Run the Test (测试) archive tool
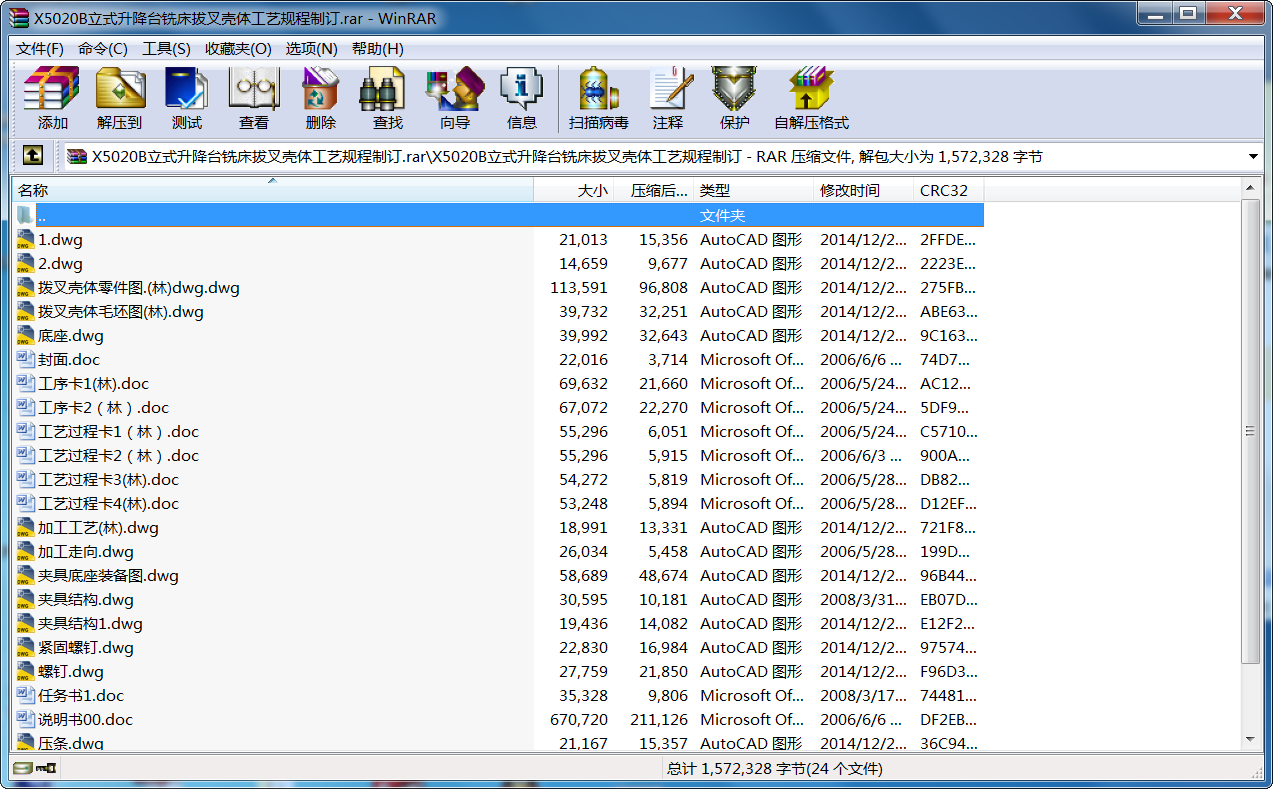This screenshot has height=789, width=1273. [187, 98]
